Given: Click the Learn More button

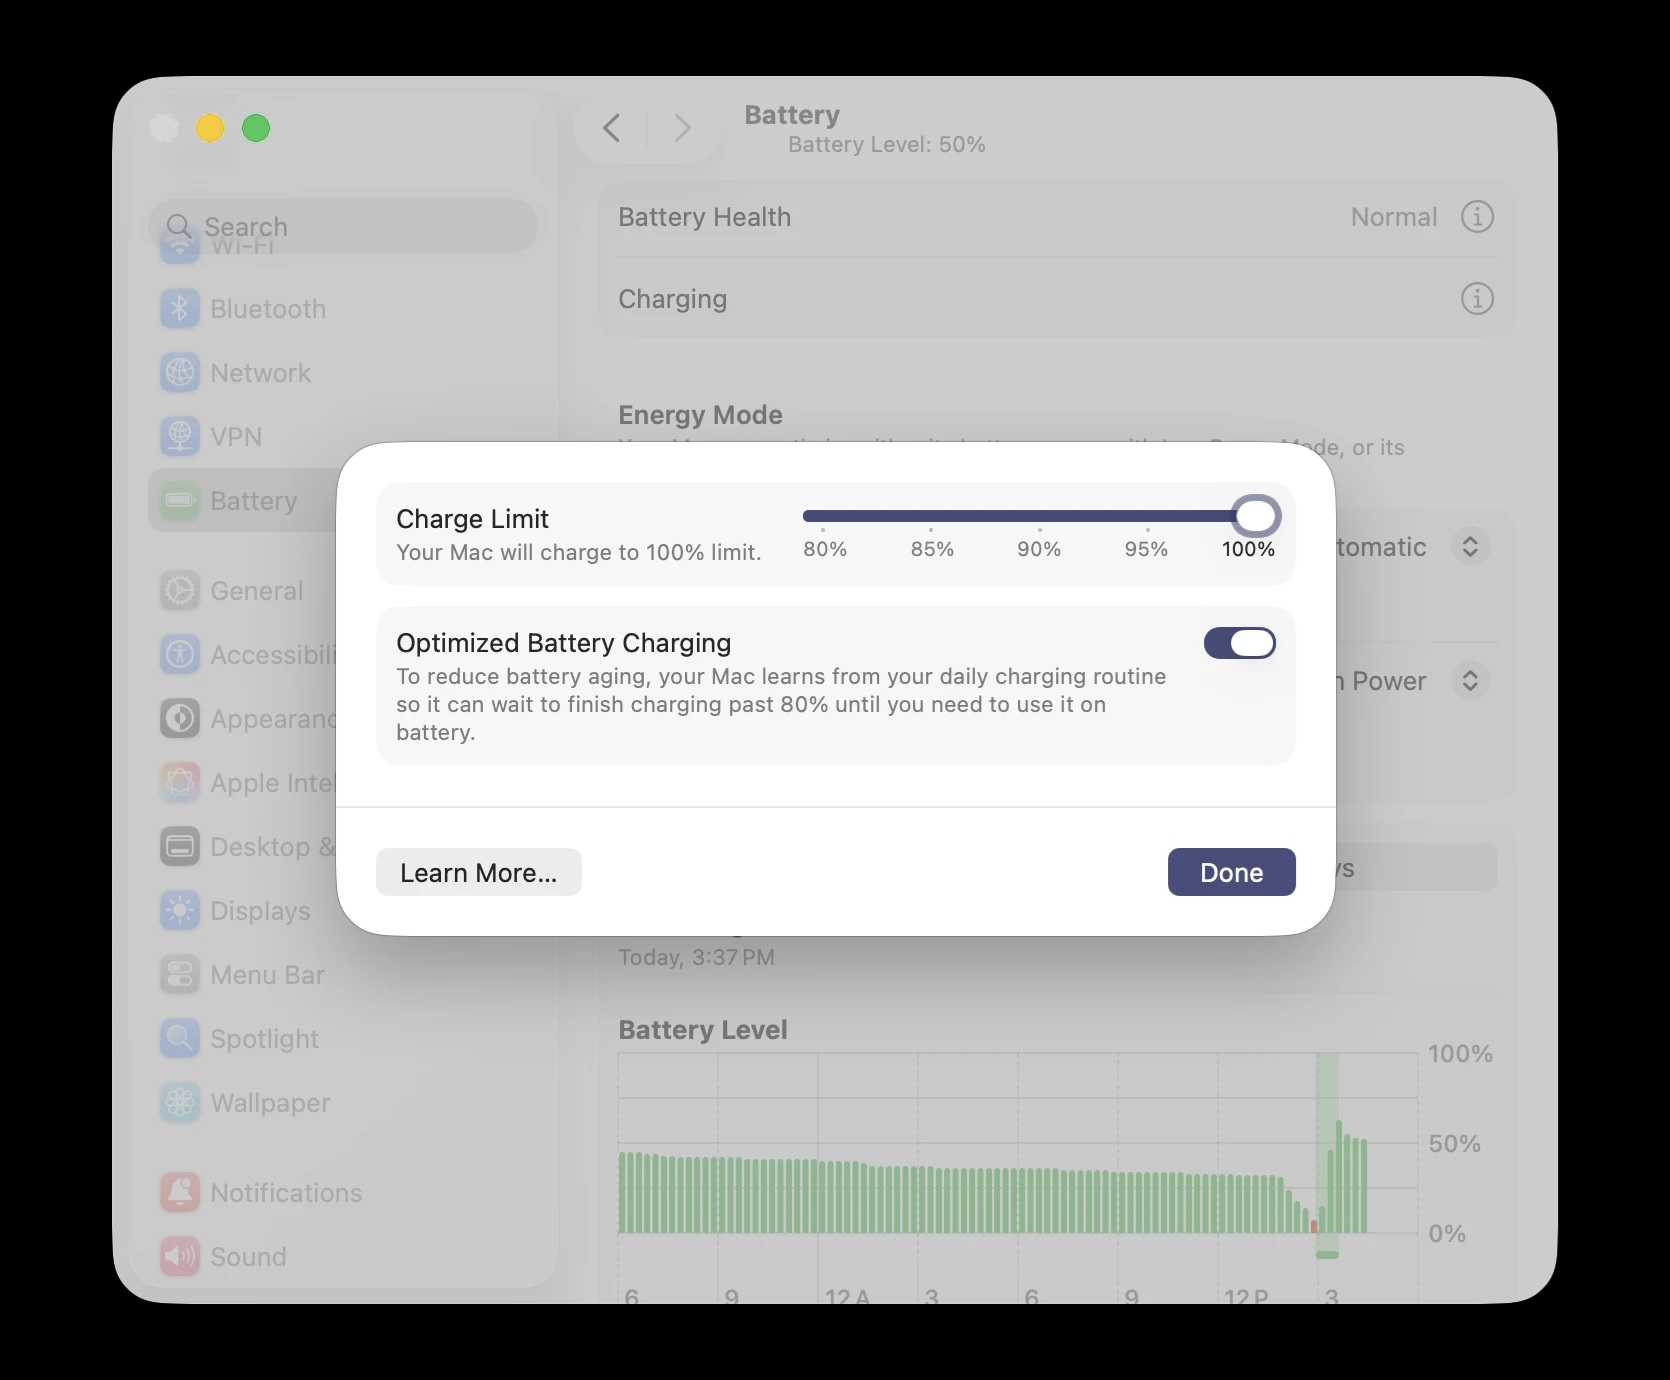Looking at the screenshot, I should click(x=478, y=872).
